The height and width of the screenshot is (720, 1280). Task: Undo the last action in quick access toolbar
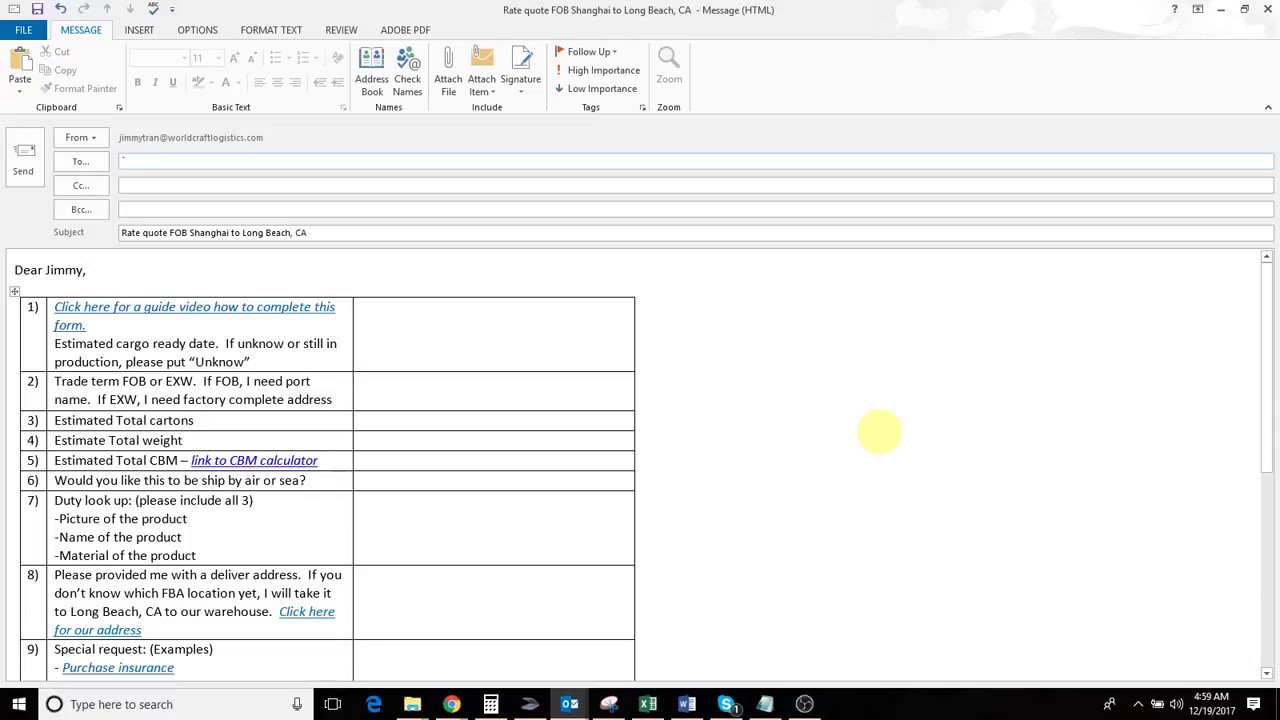pos(60,9)
